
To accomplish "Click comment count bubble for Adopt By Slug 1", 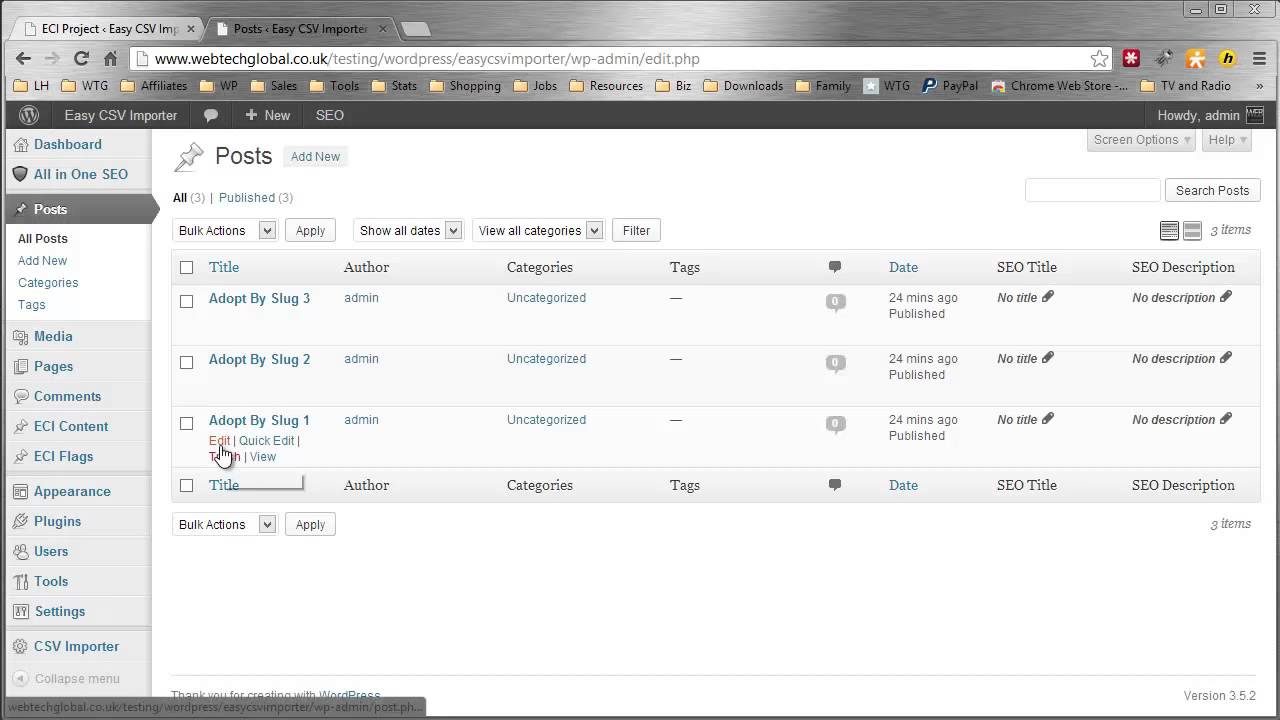I will (835, 424).
